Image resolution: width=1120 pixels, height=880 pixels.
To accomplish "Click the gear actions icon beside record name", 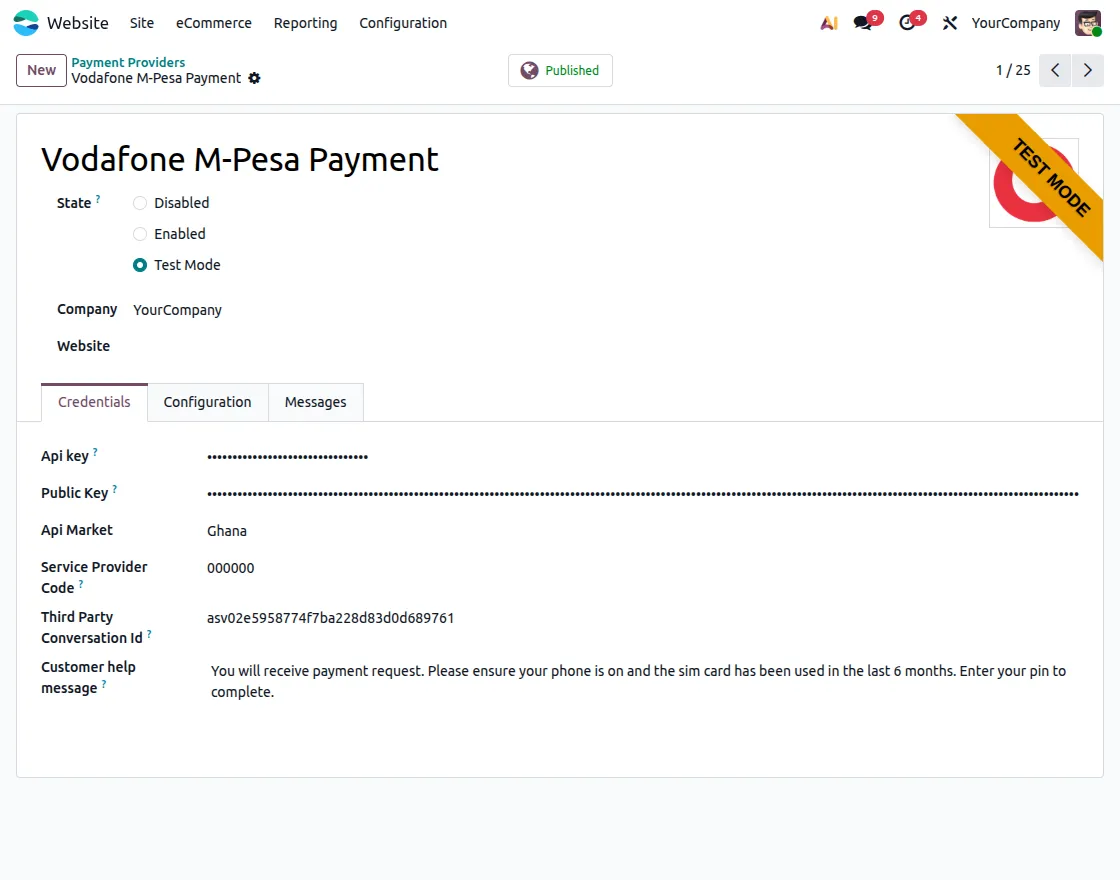I will (x=254, y=79).
